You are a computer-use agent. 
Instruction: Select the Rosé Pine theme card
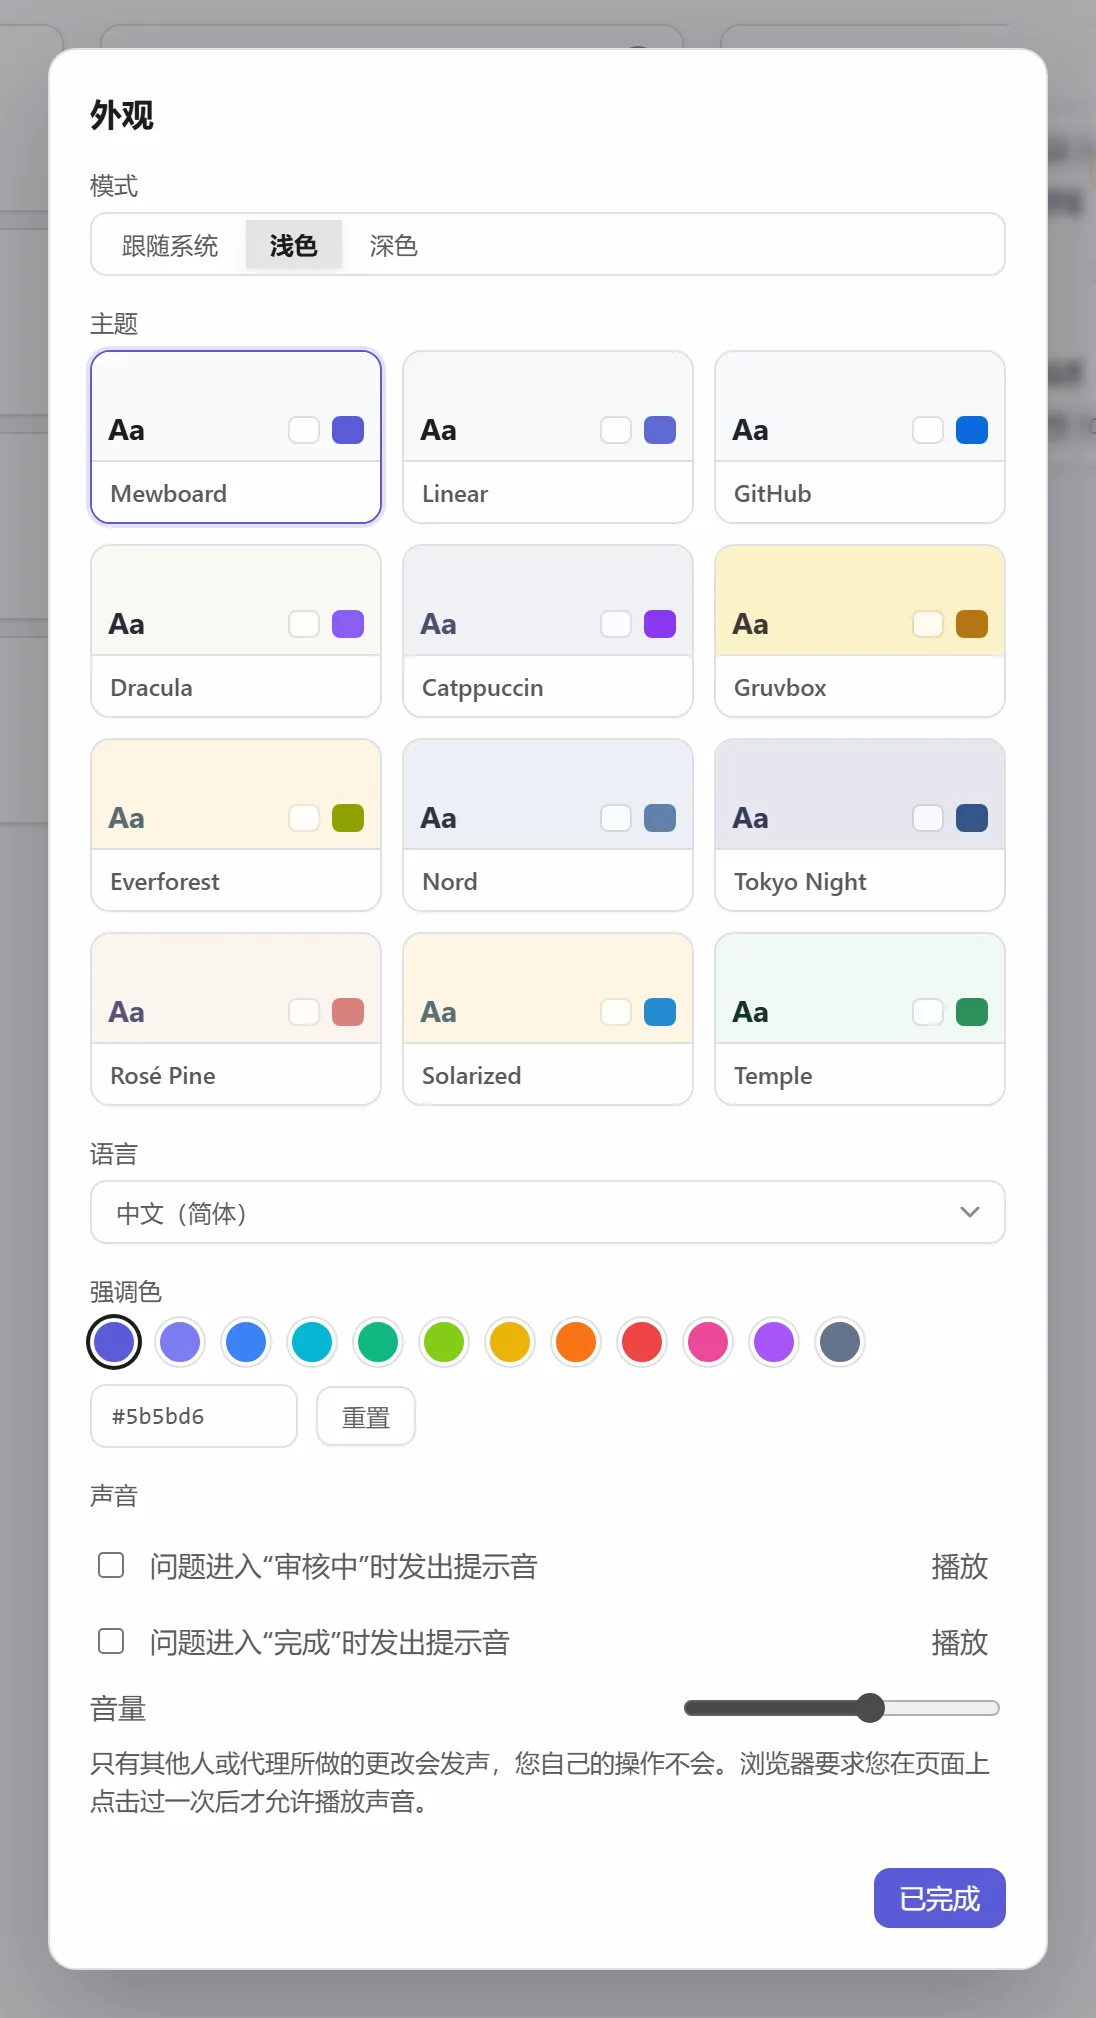click(236, 1019)
